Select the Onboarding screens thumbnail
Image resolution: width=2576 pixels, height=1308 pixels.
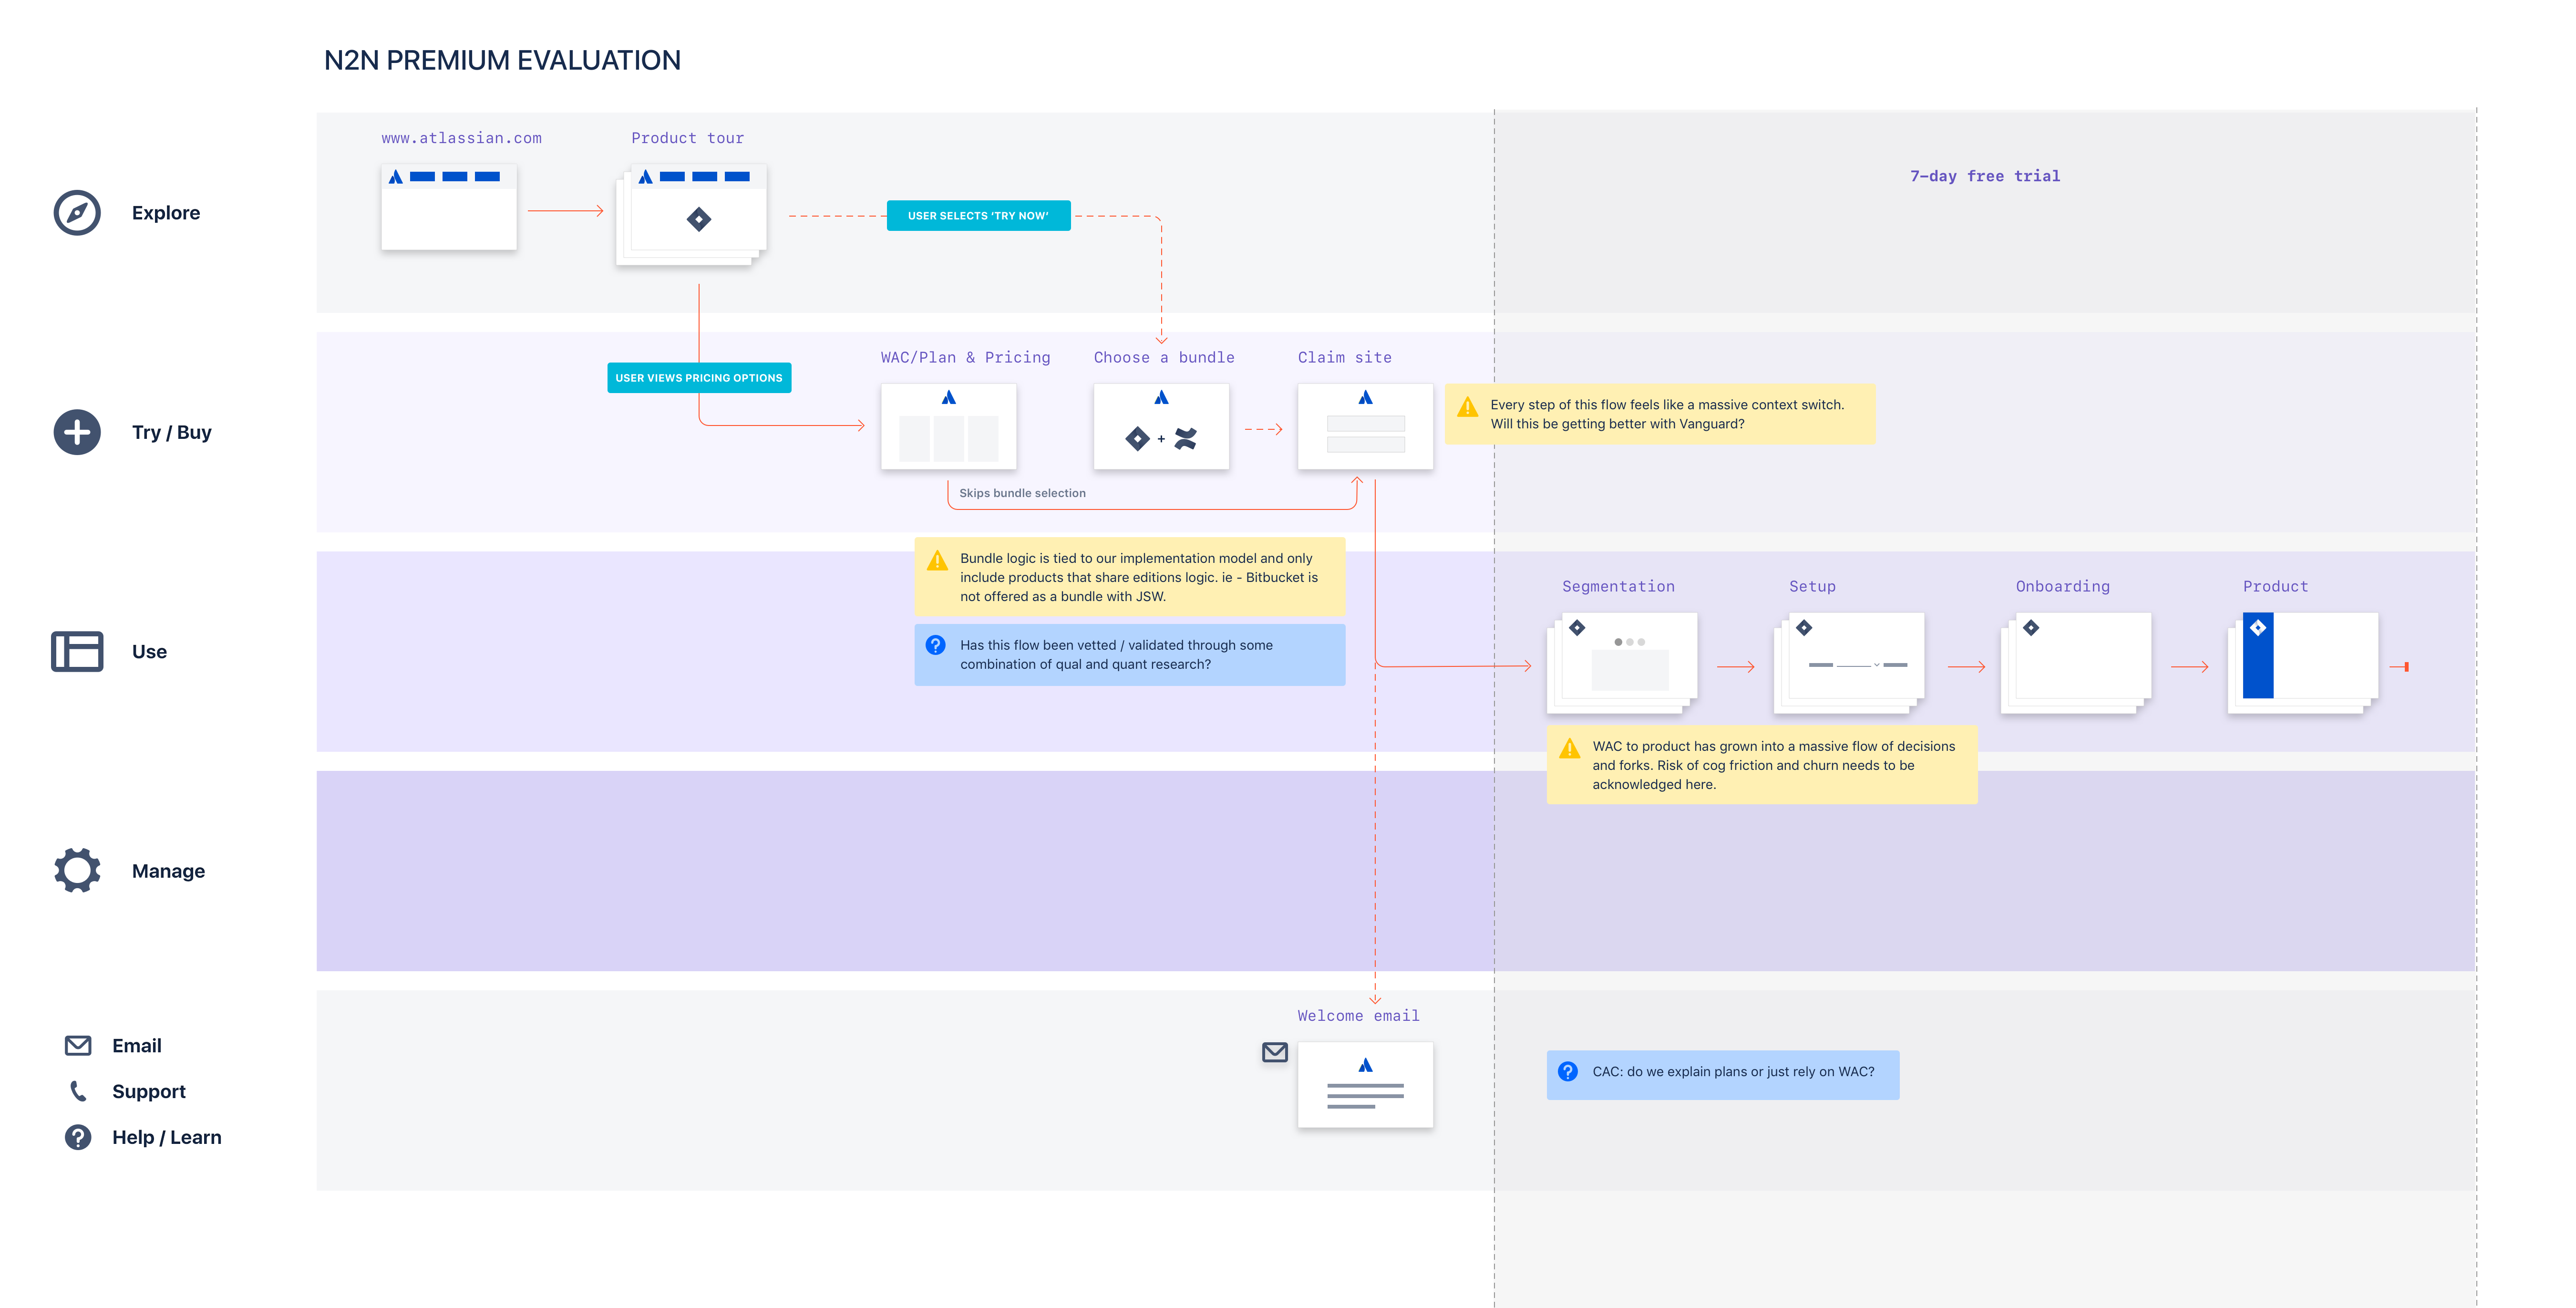(2076, 663)
